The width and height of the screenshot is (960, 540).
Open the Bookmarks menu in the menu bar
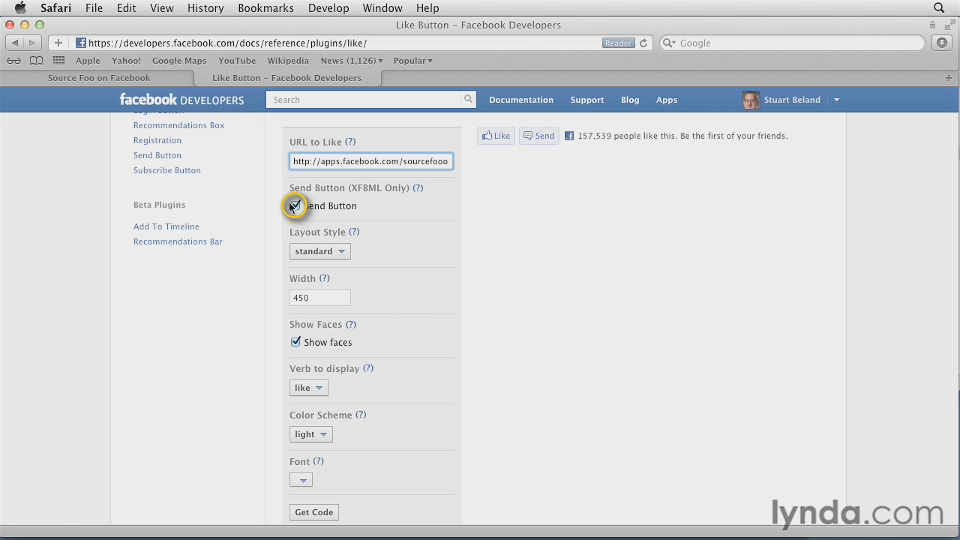click(x=264, y=8)
